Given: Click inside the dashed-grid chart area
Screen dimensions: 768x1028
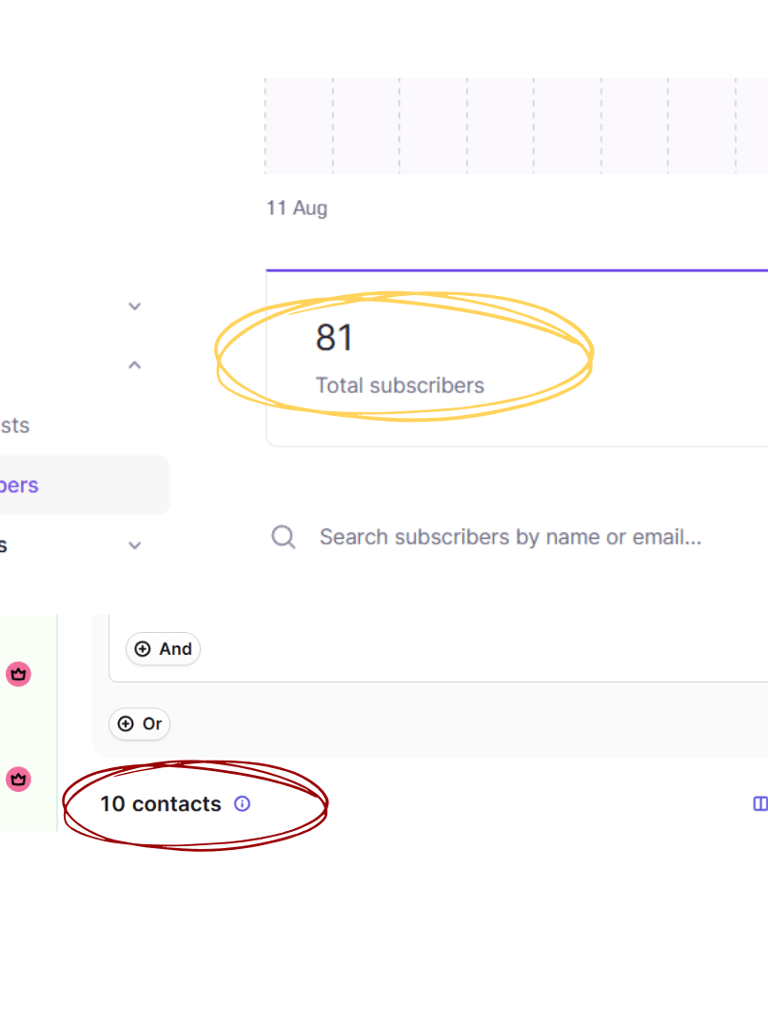Looking at the screenshot, I should pos(500,125).
